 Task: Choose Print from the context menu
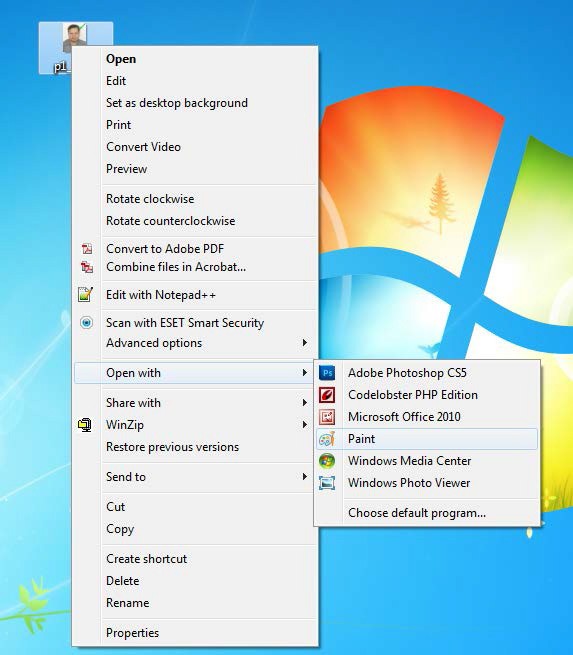coord(195,125)
